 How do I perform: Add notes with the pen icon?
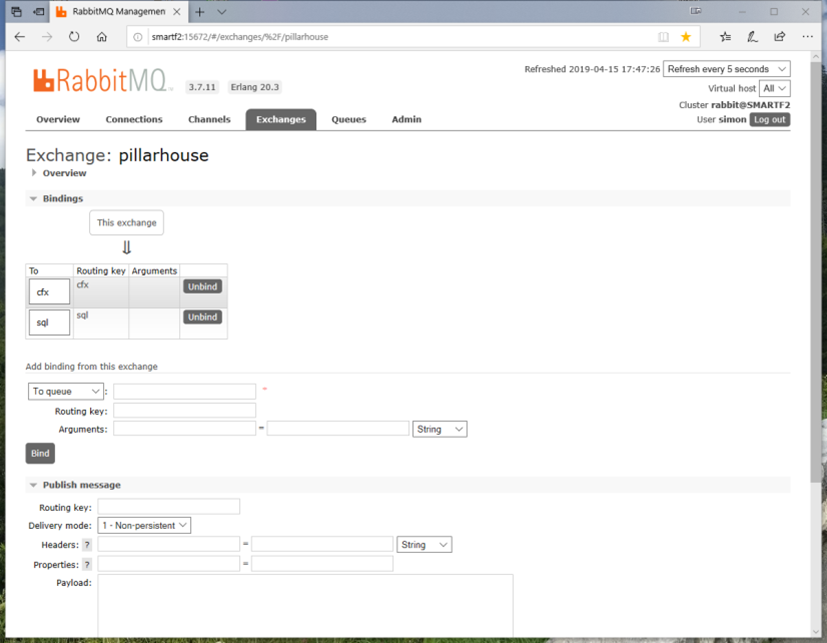click(x=753, y=37)
